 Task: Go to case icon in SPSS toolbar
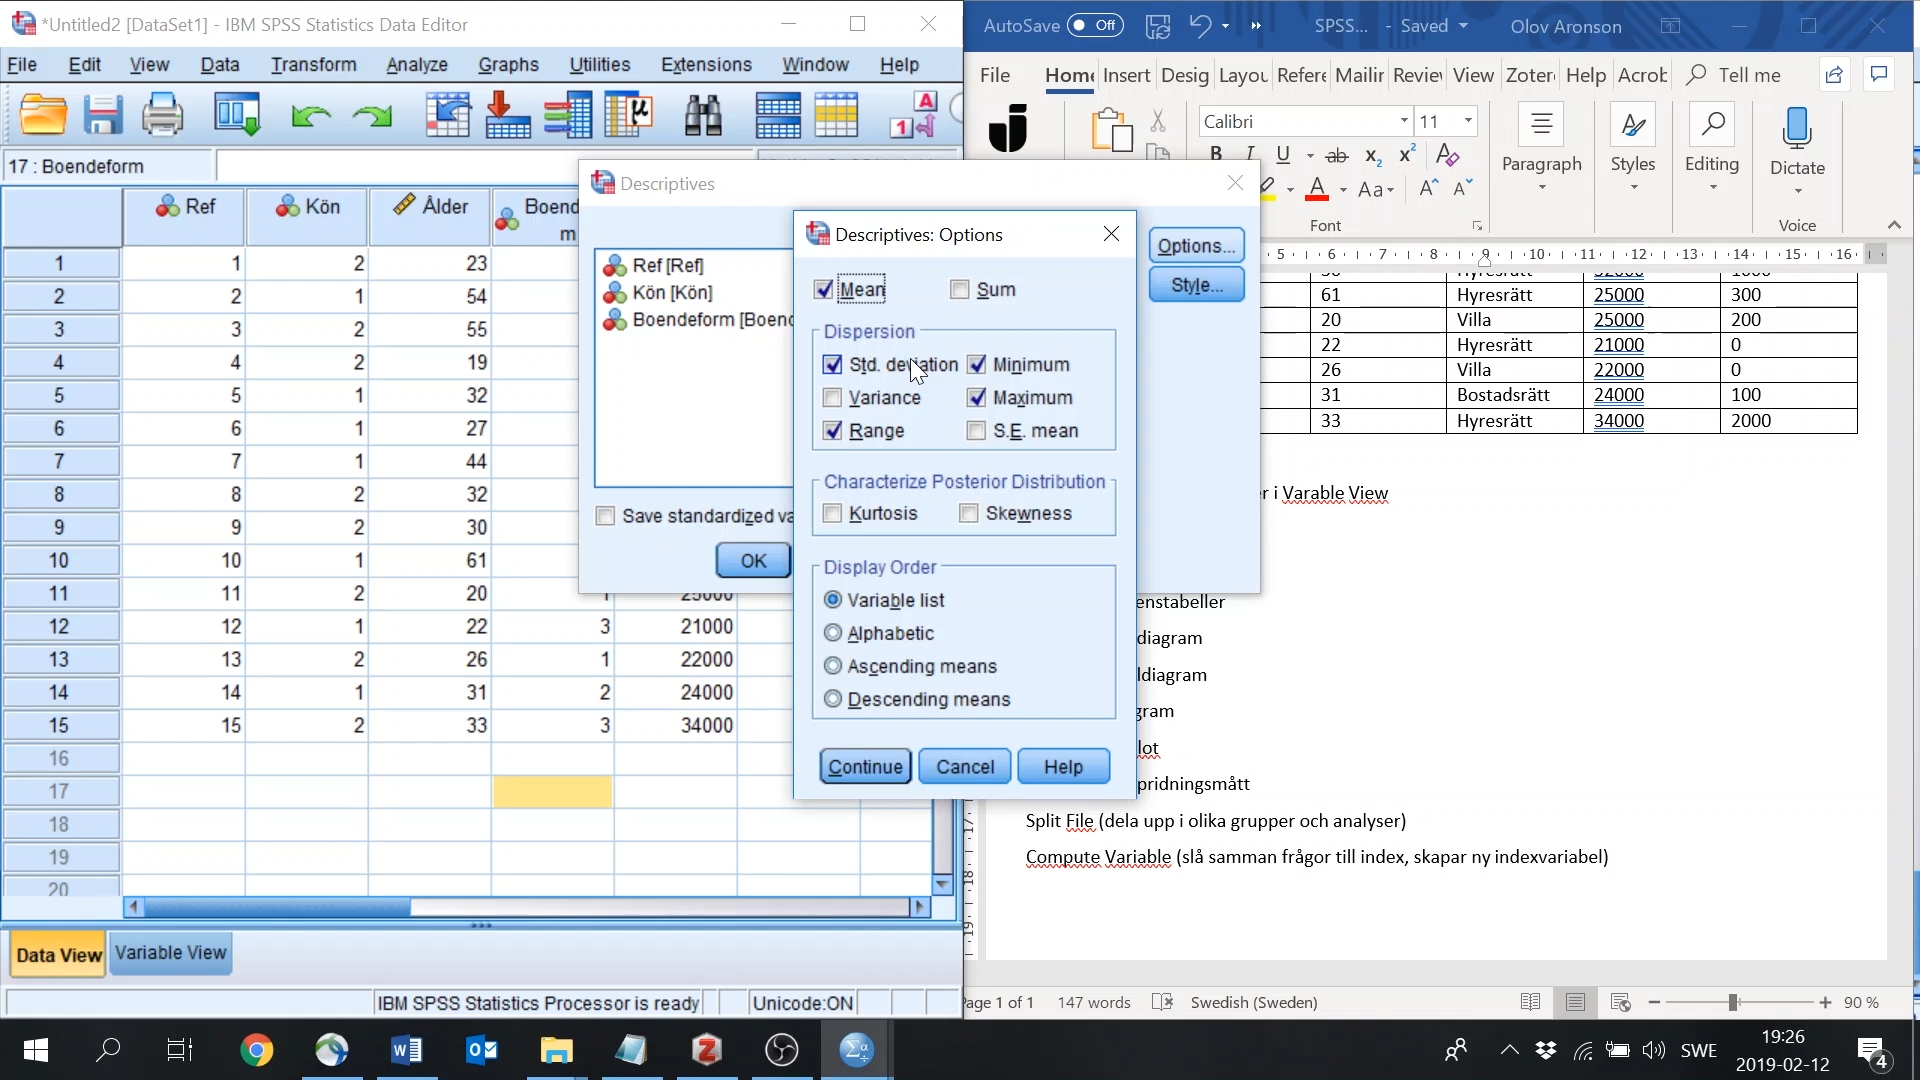click(448, 115)
